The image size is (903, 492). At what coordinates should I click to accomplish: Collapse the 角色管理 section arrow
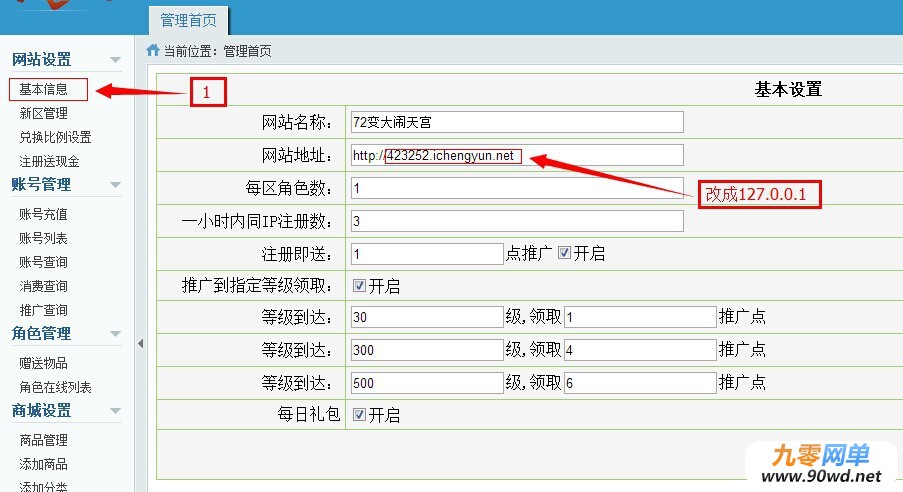tap(115, 334)
